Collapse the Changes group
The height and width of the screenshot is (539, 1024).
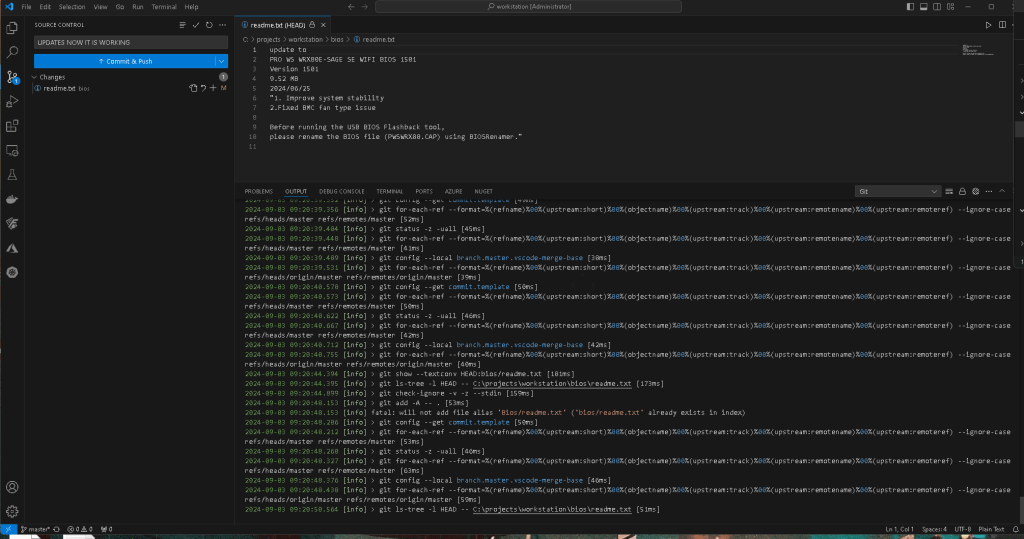coord(35,77)
